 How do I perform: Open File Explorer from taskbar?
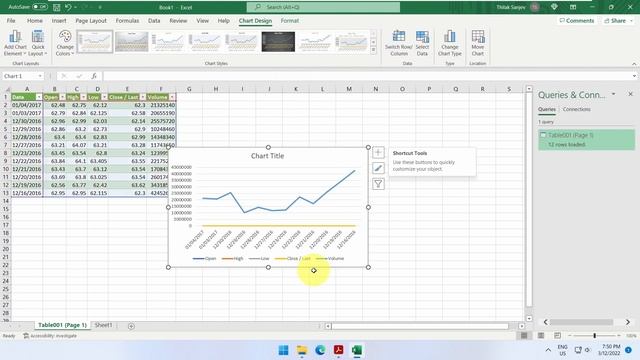click(302, 350)
